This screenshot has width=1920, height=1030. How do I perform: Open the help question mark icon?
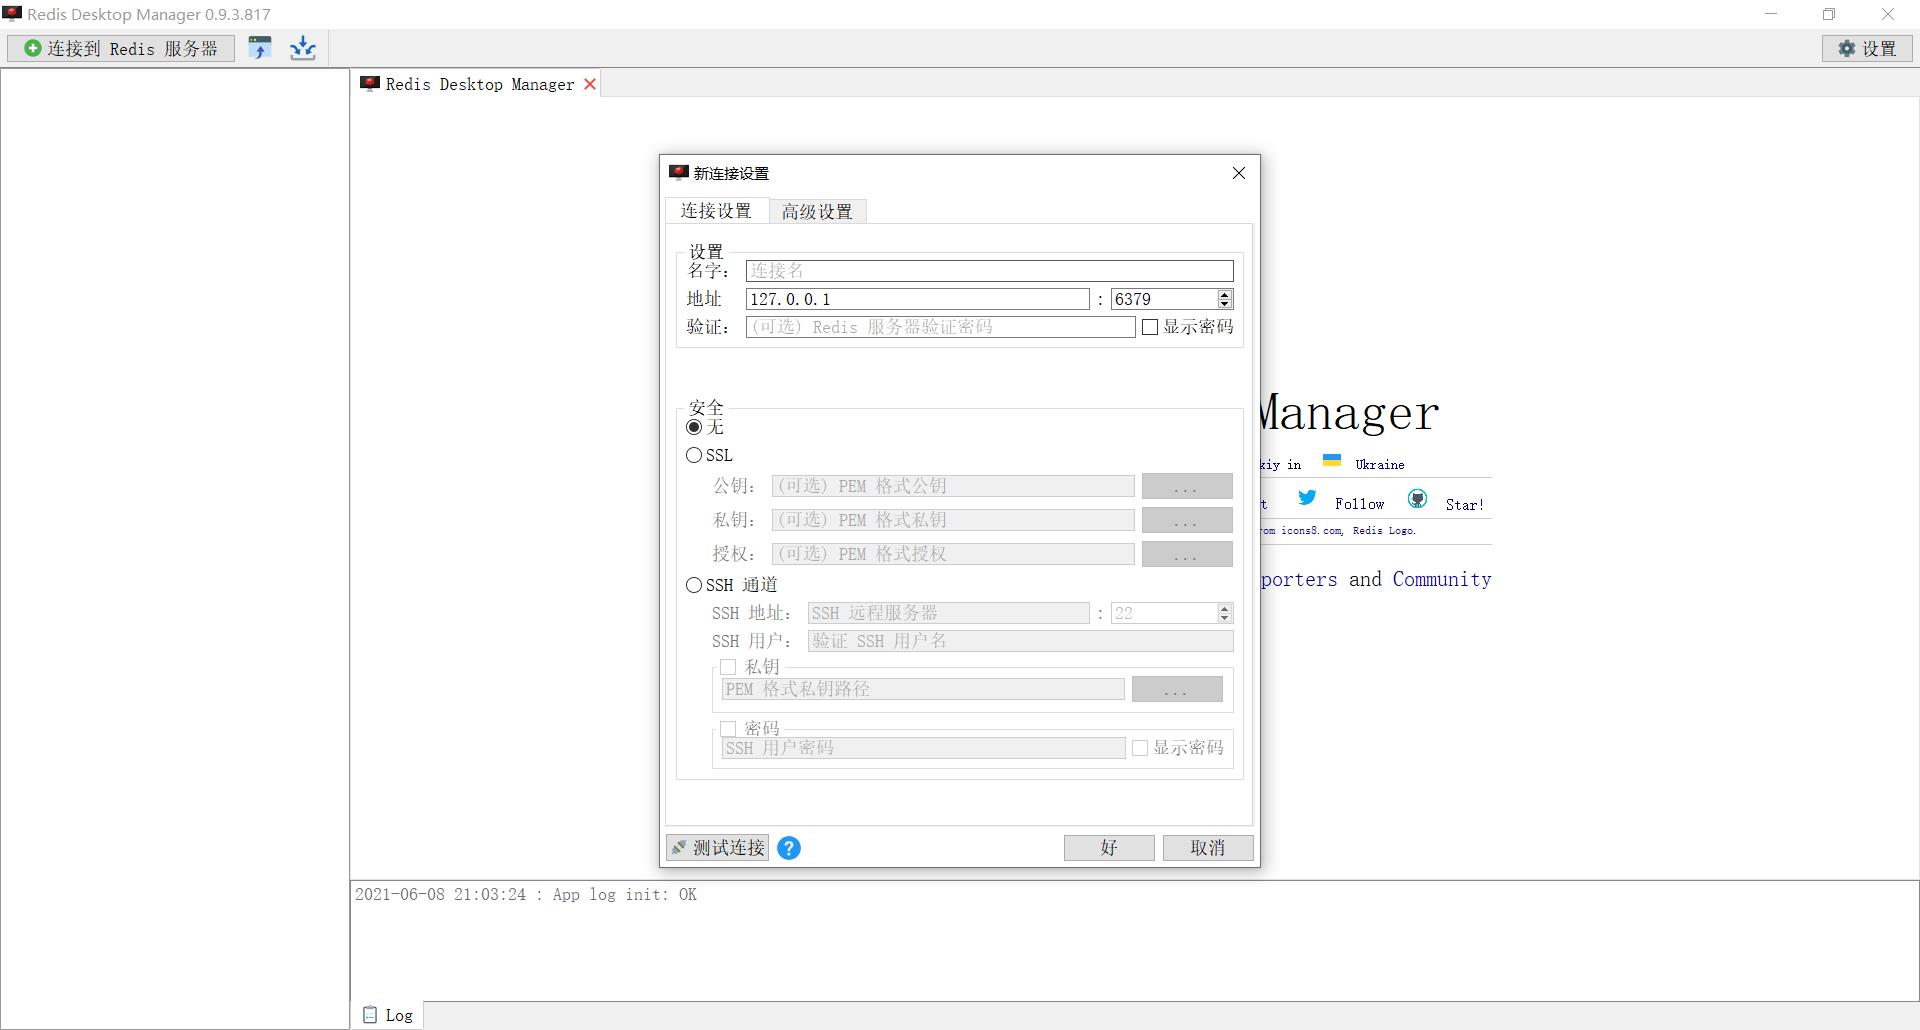click(788, 848)
